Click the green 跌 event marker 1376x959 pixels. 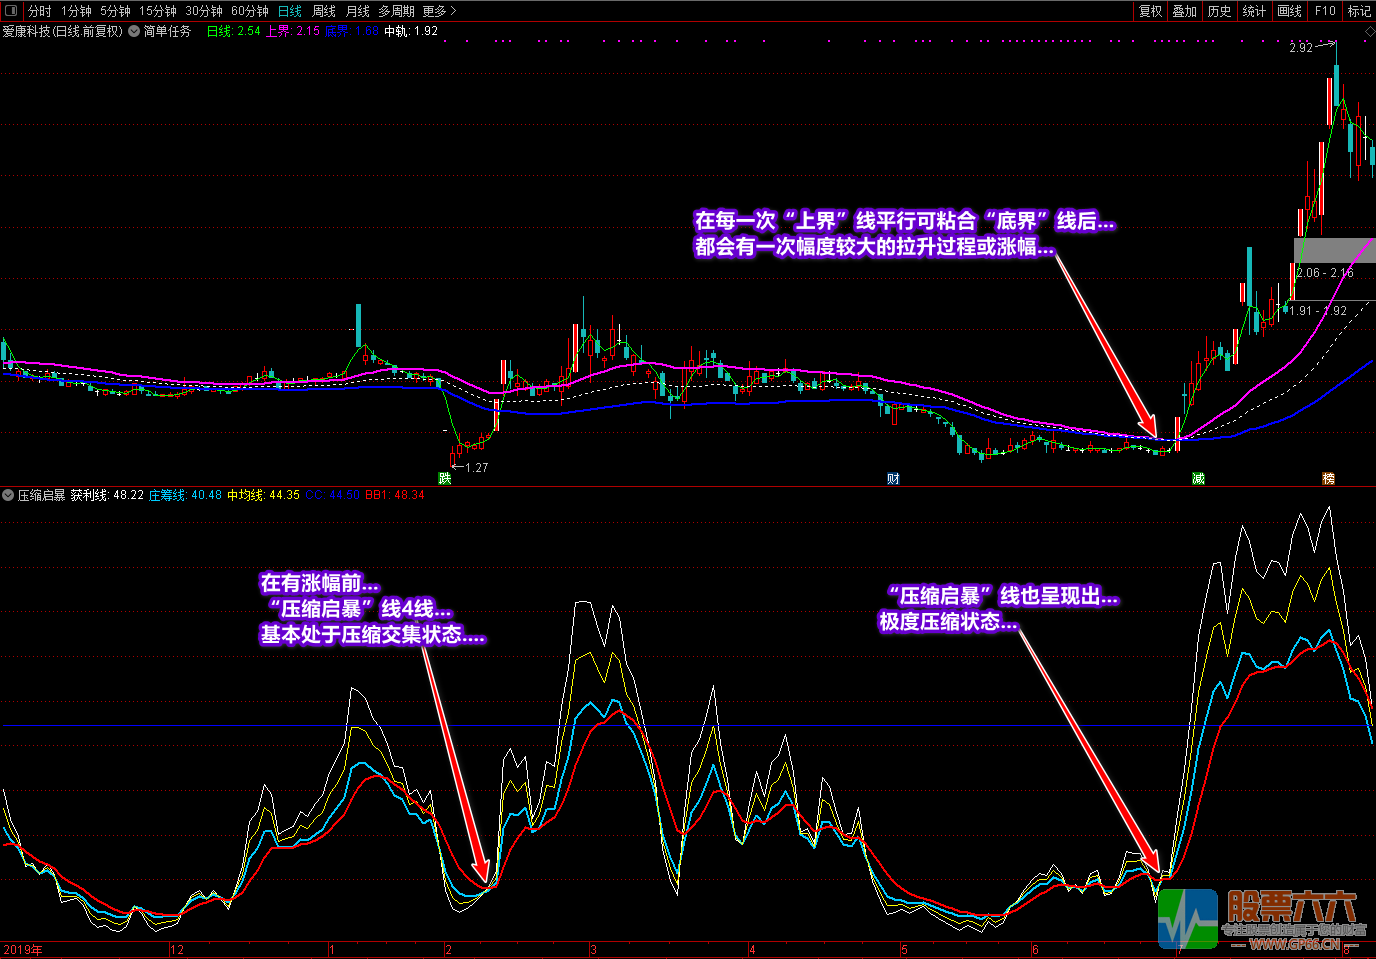pyautogui.click(x=445, y=479)
